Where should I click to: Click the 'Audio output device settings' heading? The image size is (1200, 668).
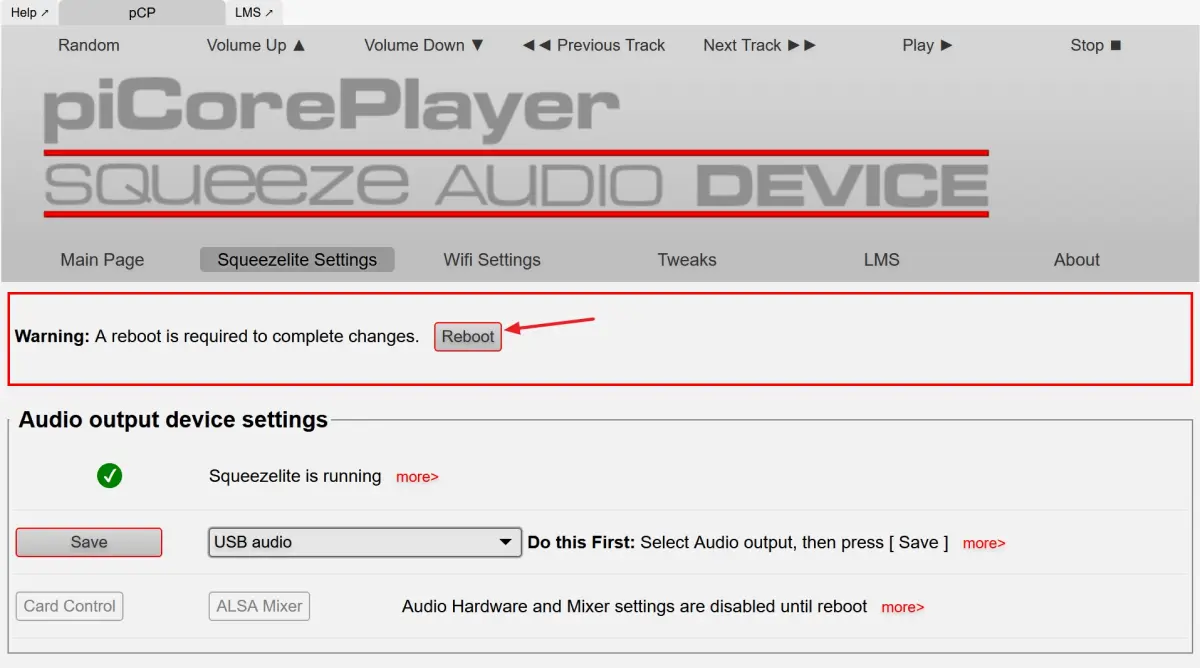click(x=173, y=420)
